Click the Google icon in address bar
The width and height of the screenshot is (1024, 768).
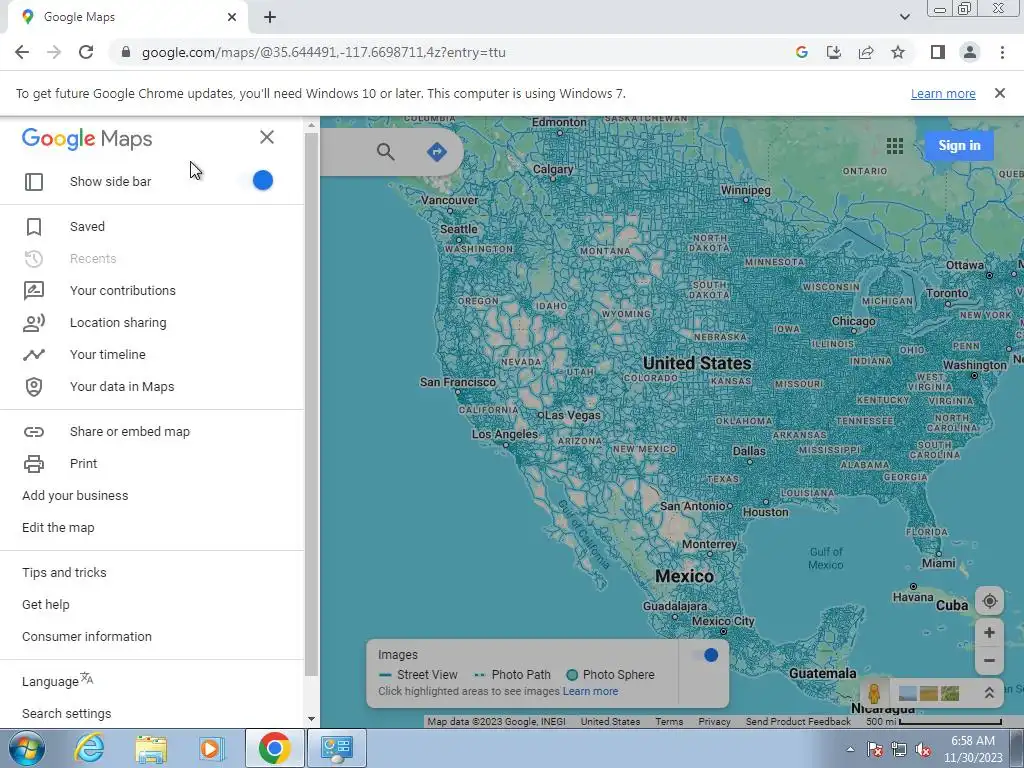coord(802,52)
